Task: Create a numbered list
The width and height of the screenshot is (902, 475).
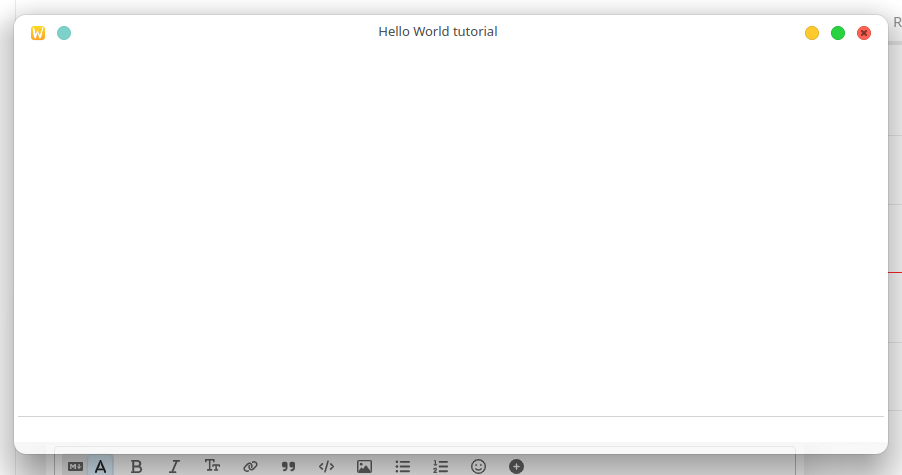Action: pyautogui.click(x=440, y=466)
